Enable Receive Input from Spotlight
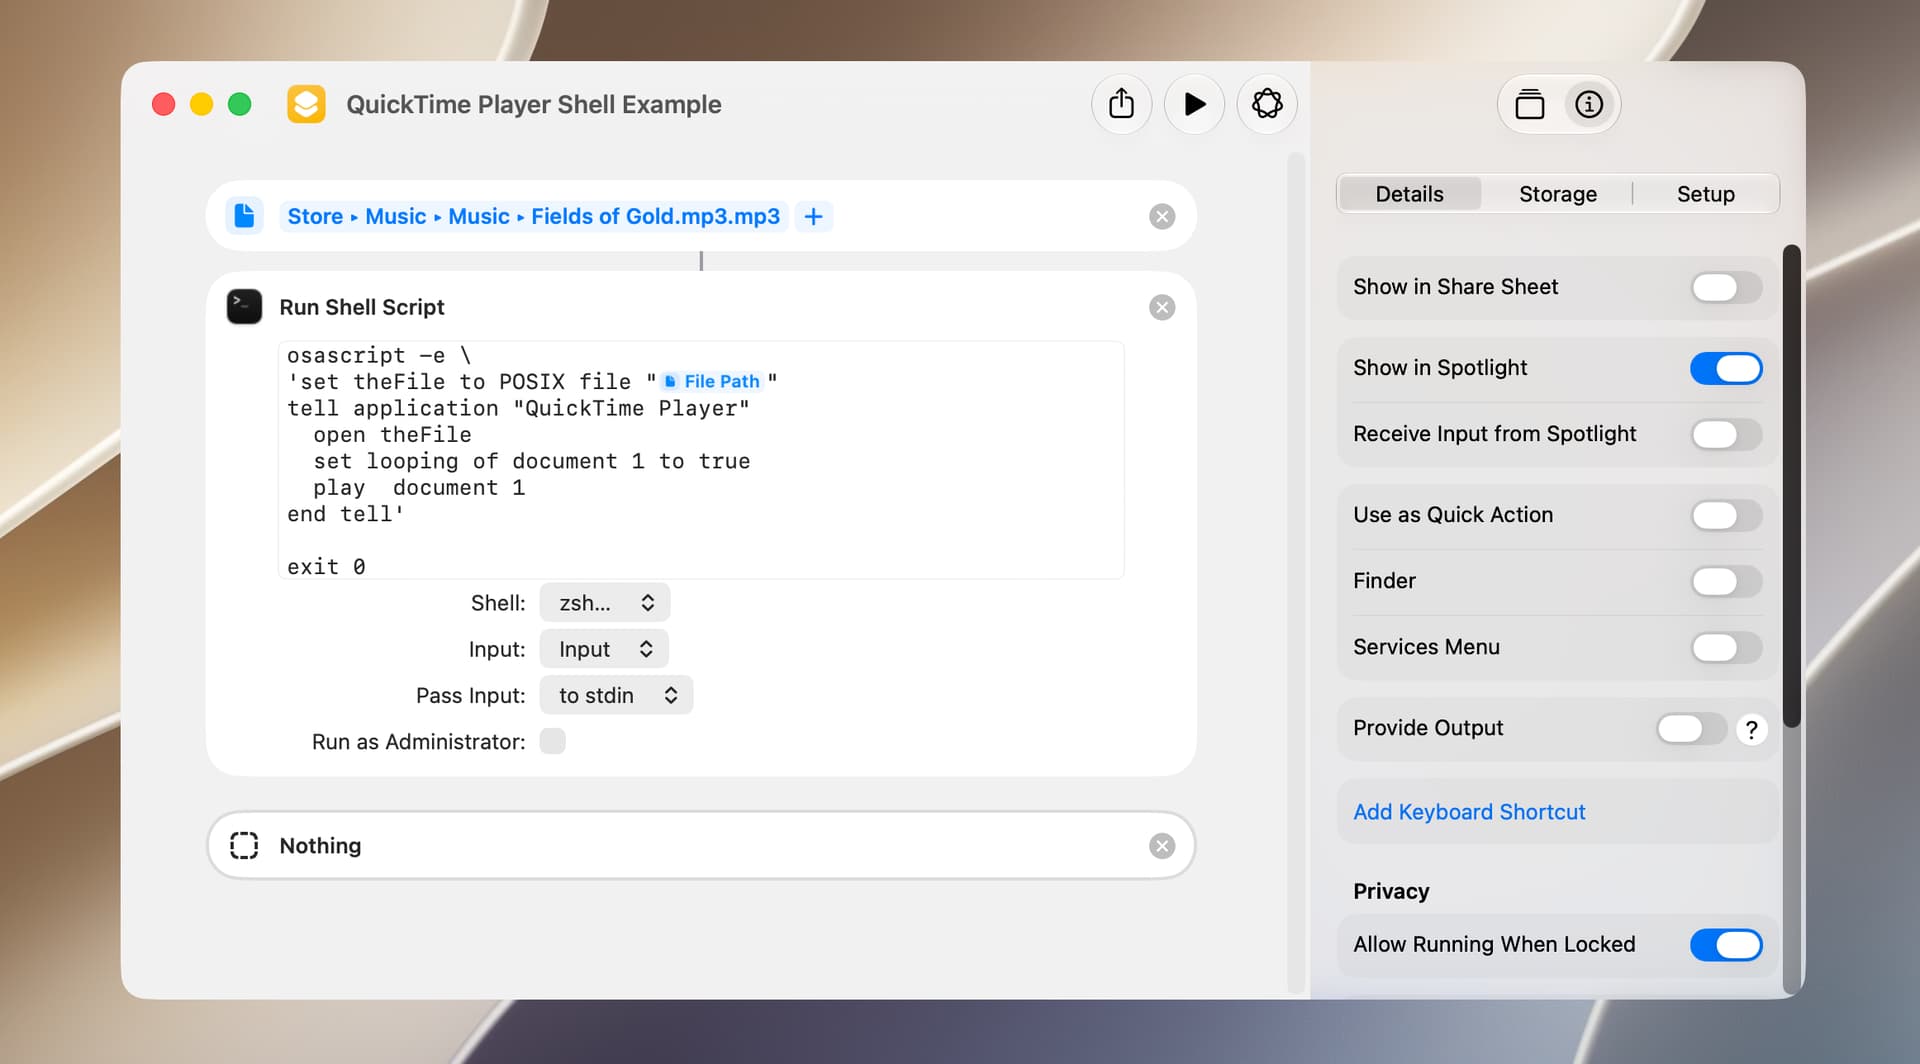The height and width of the screenshot is (1064, 1920). (1726, 434)
